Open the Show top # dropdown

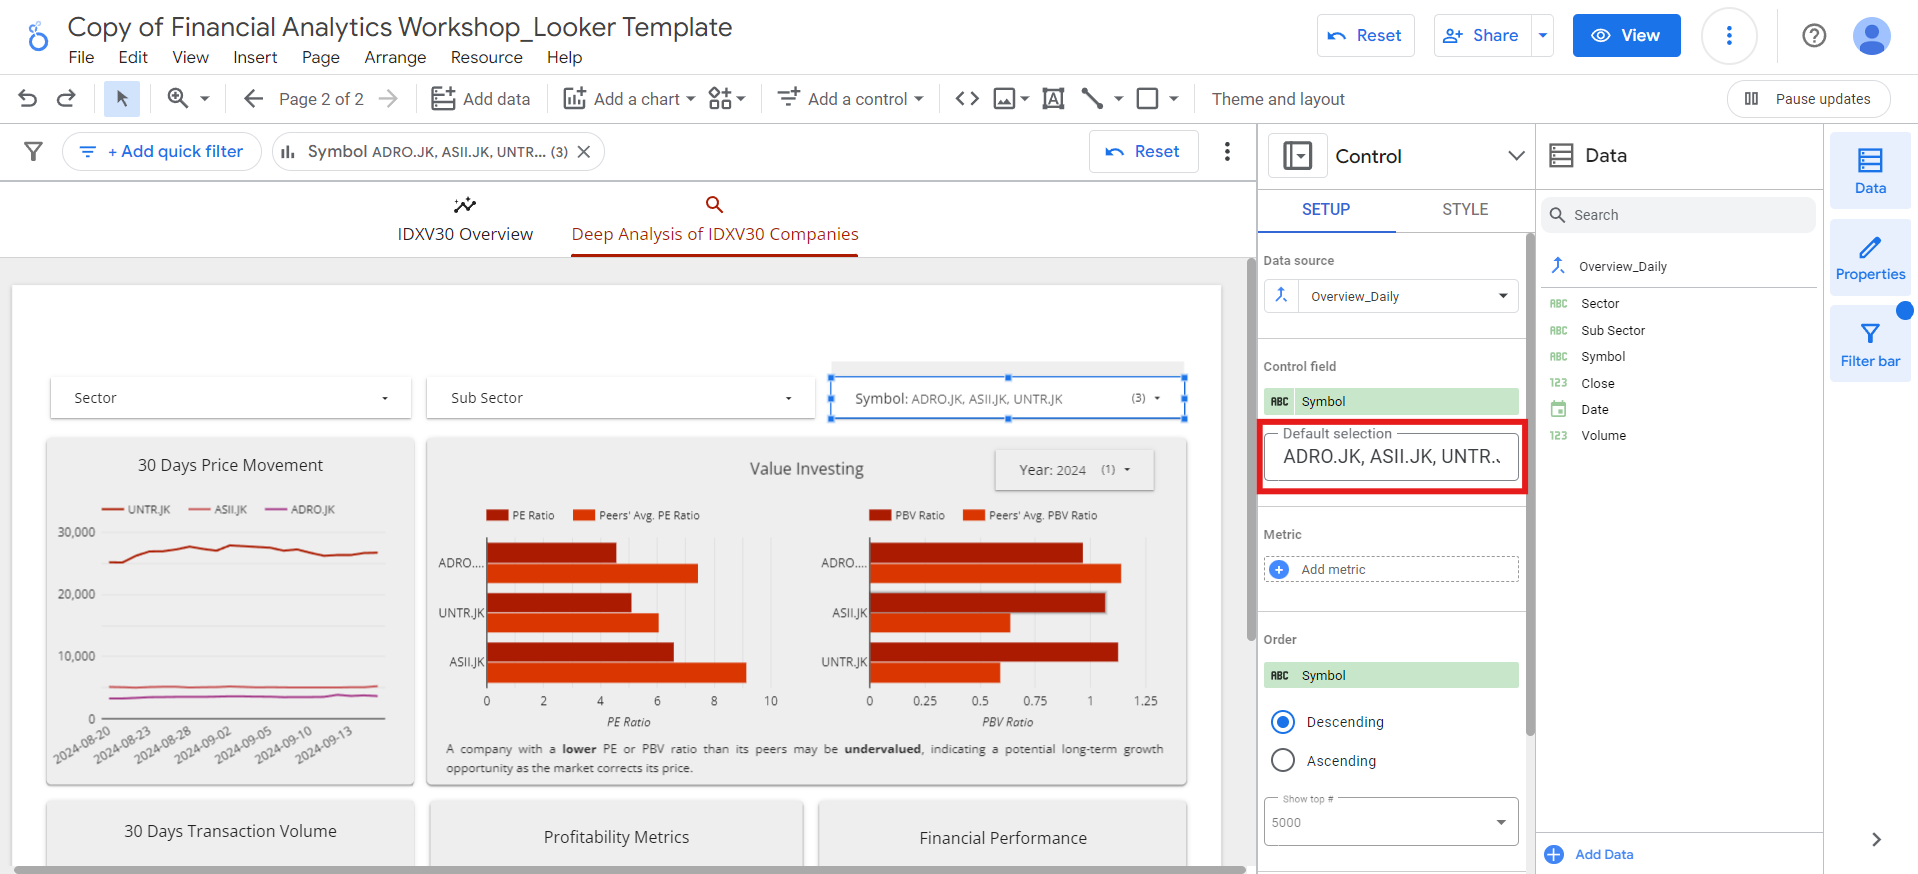coord(1391,821)
